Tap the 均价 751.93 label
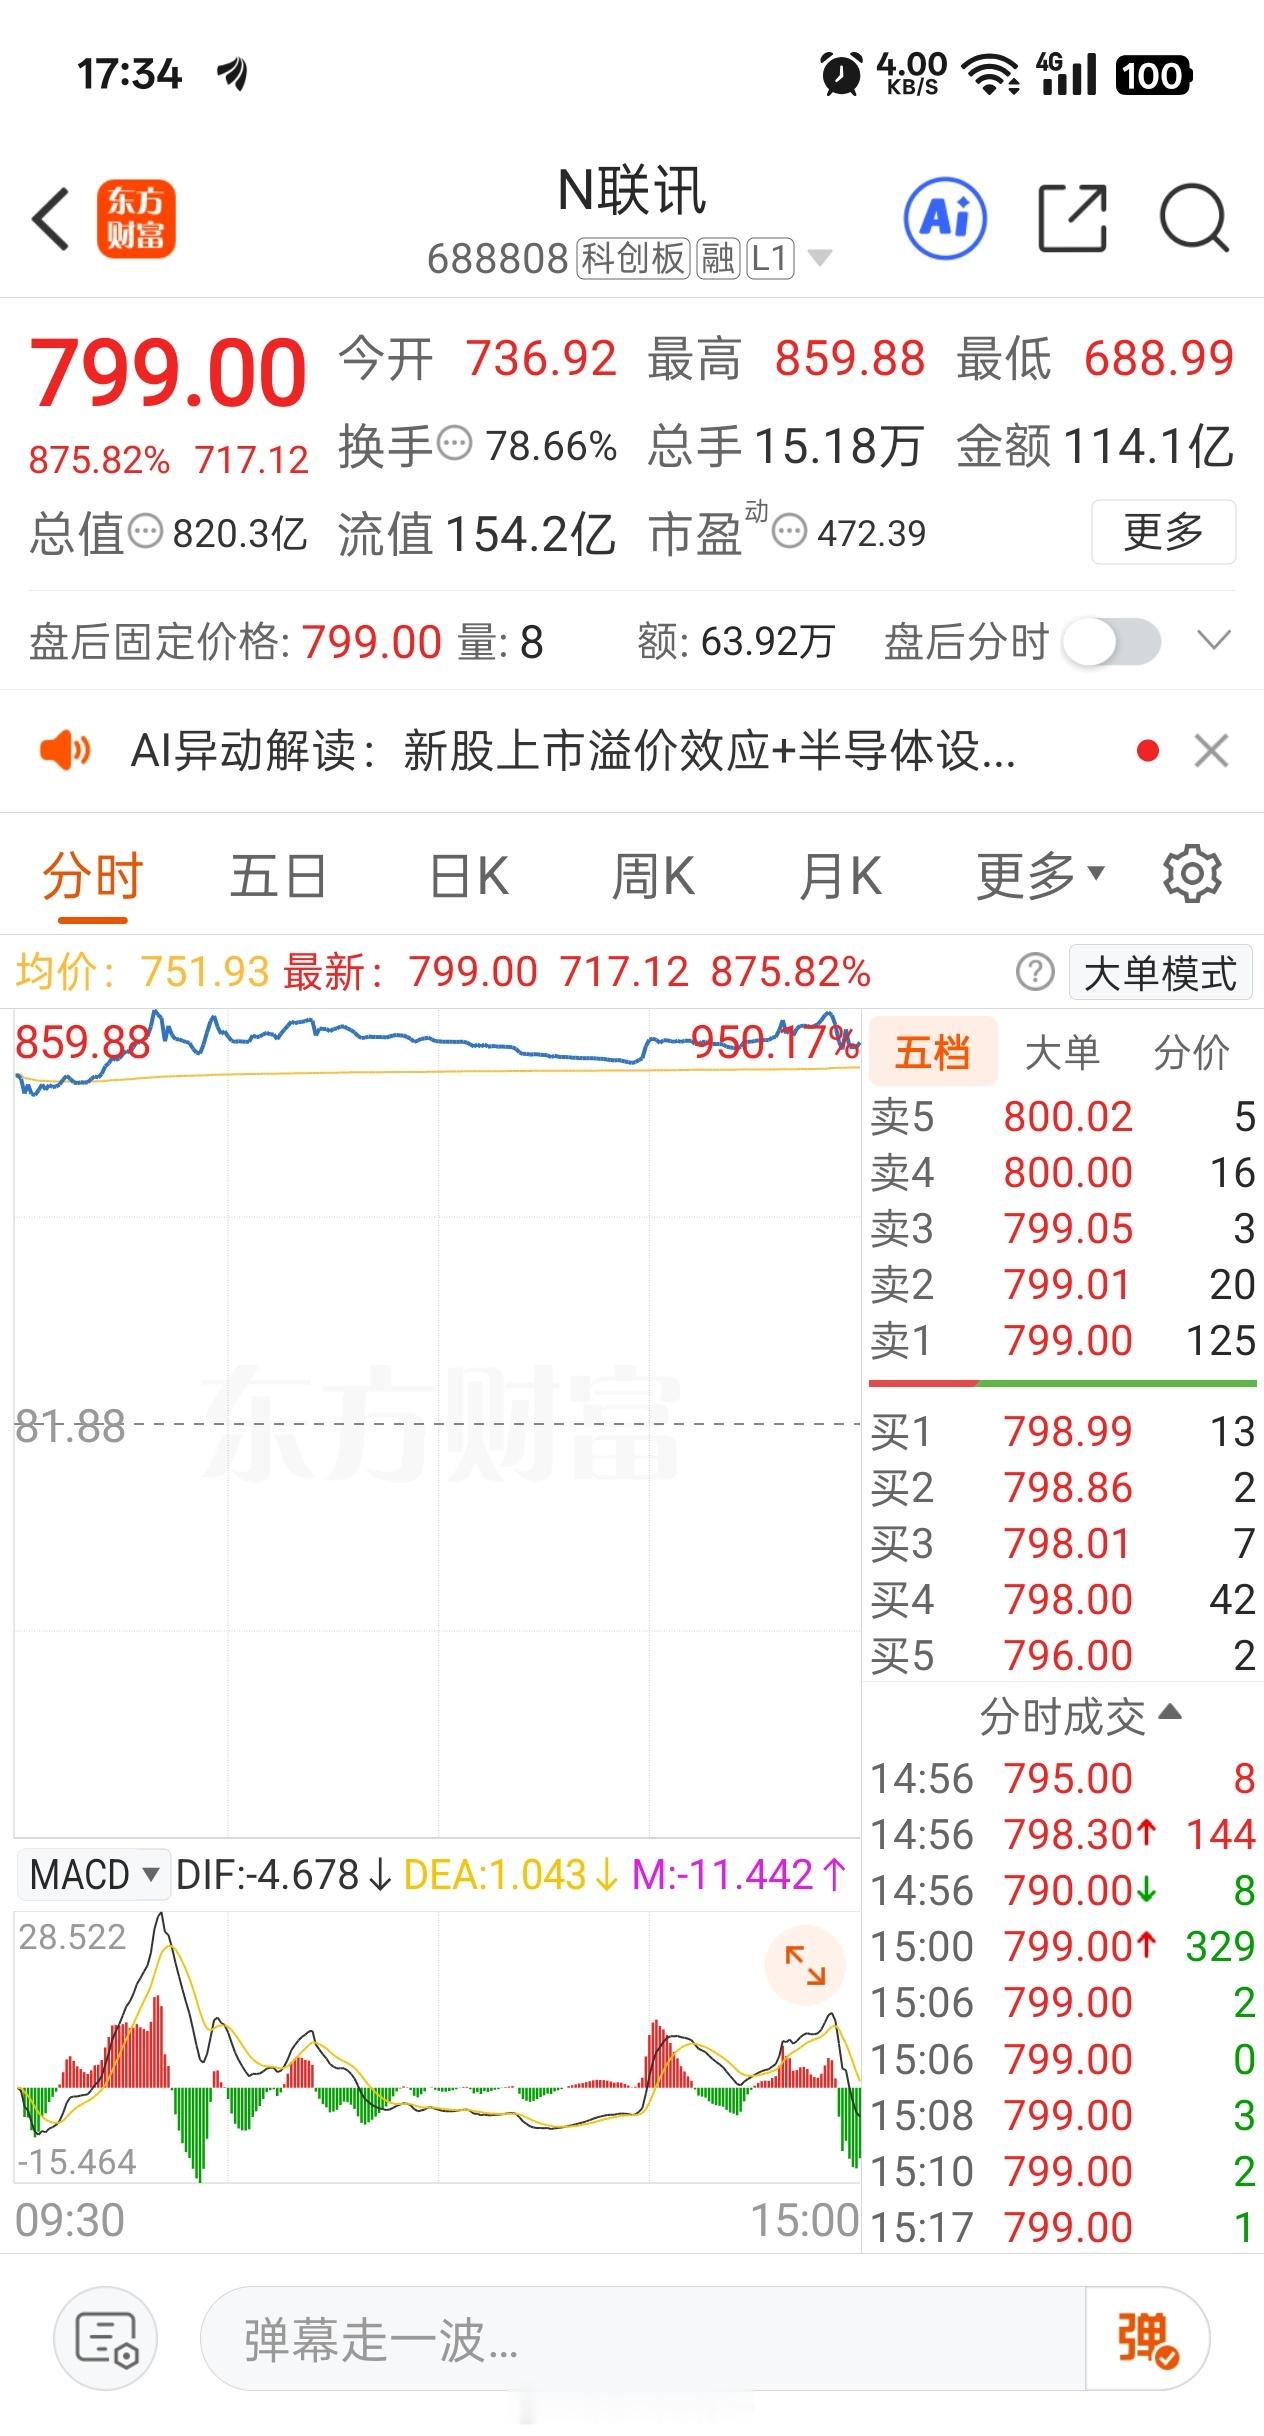 [142, 971]
